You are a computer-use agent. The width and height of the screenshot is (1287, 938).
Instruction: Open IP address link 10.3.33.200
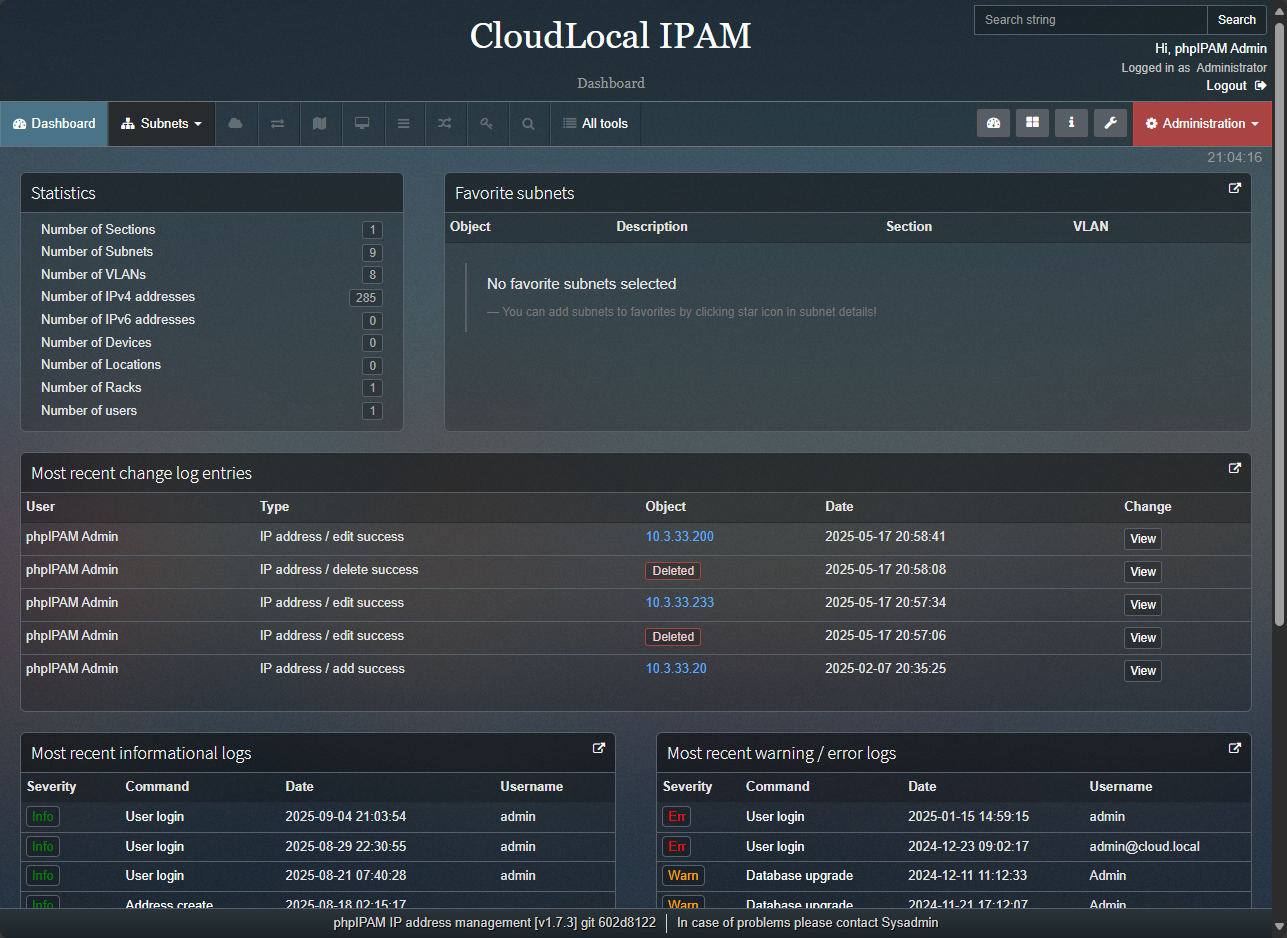click(x=680, y=537)
